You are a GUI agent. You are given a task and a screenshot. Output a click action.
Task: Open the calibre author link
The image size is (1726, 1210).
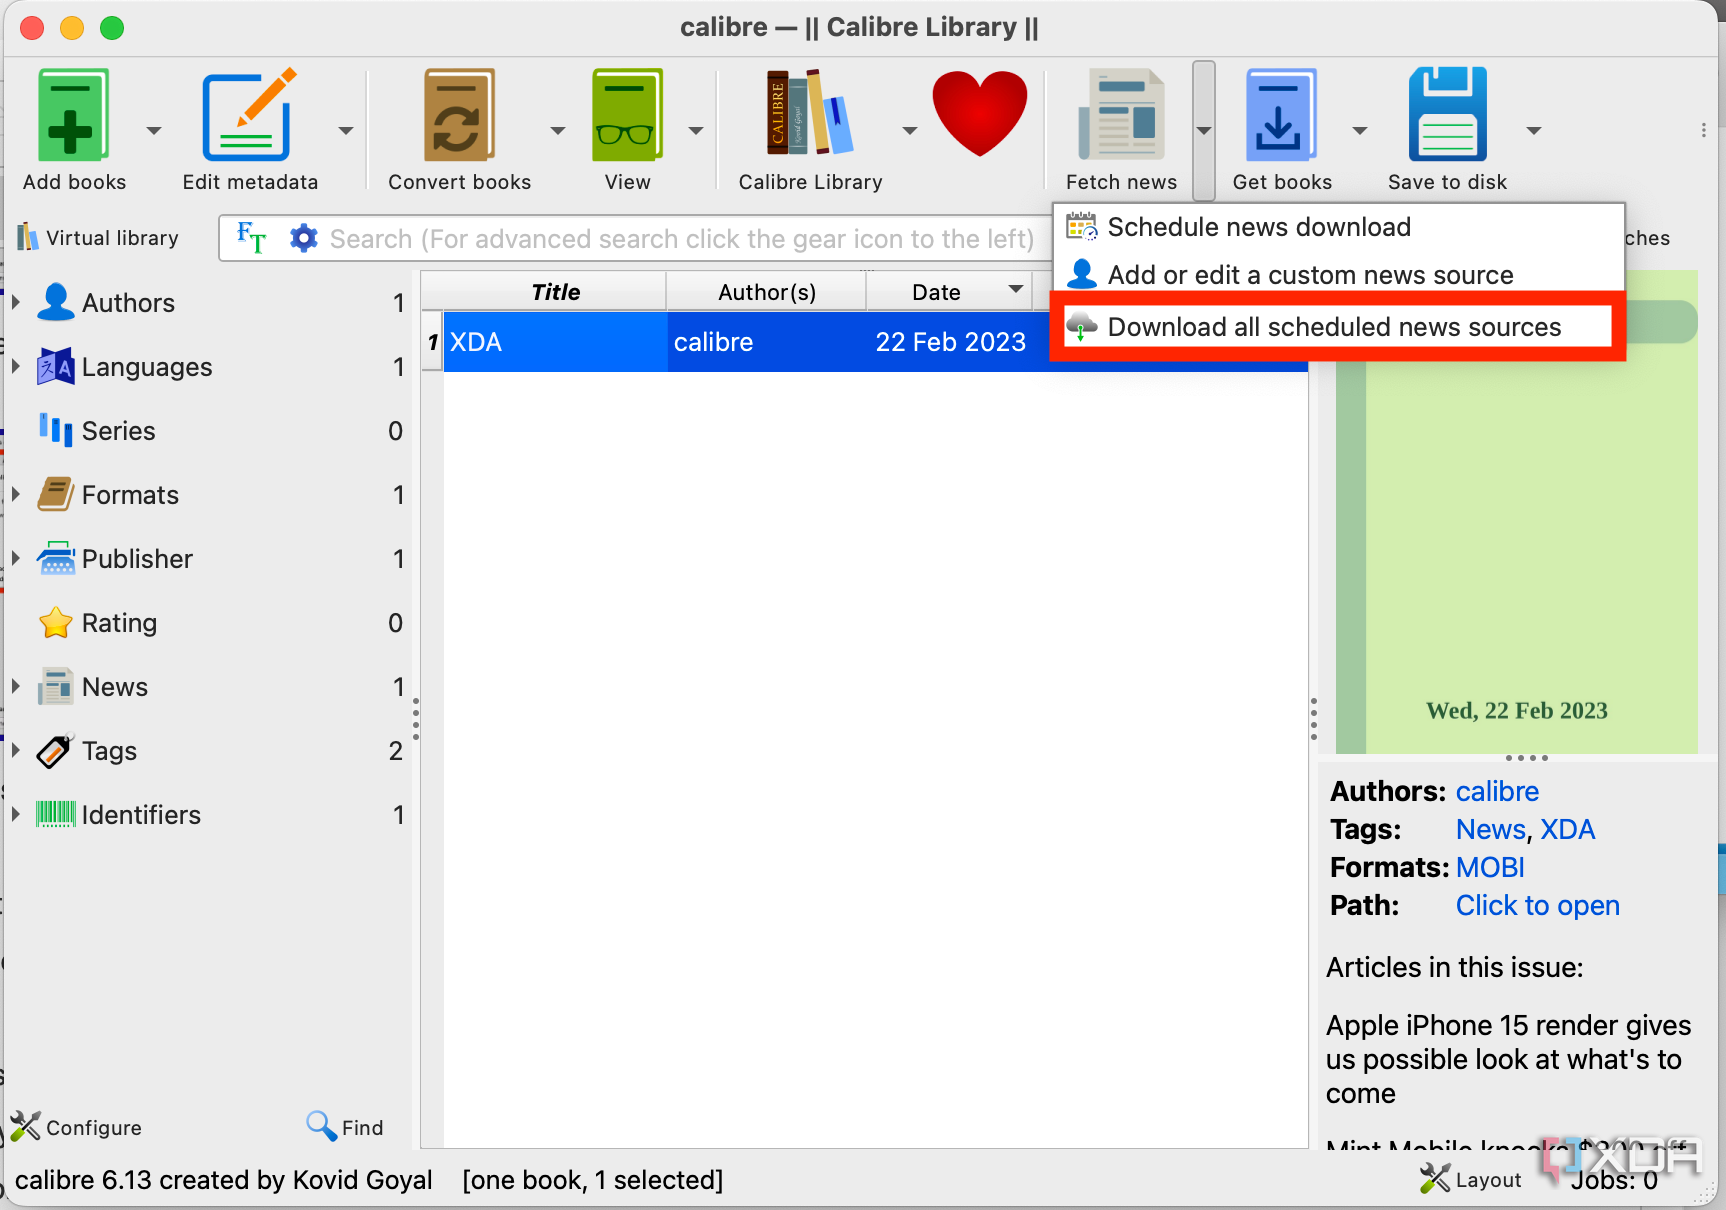[1496, 791]
